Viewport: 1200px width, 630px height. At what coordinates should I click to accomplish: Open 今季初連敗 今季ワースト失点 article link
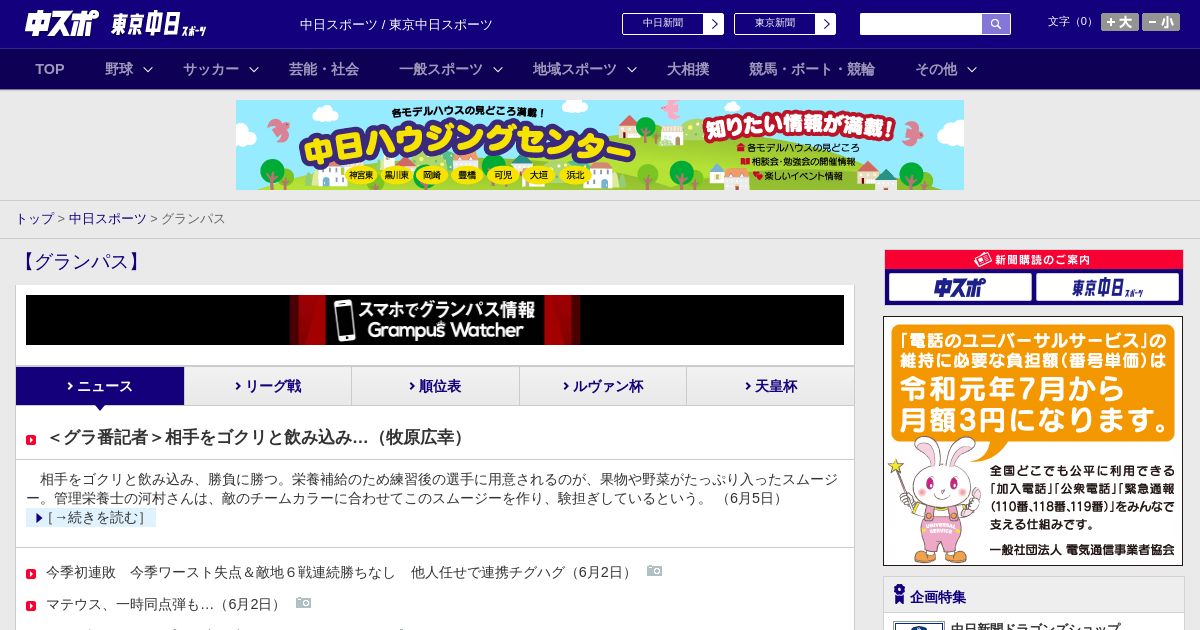click(341, 572)
